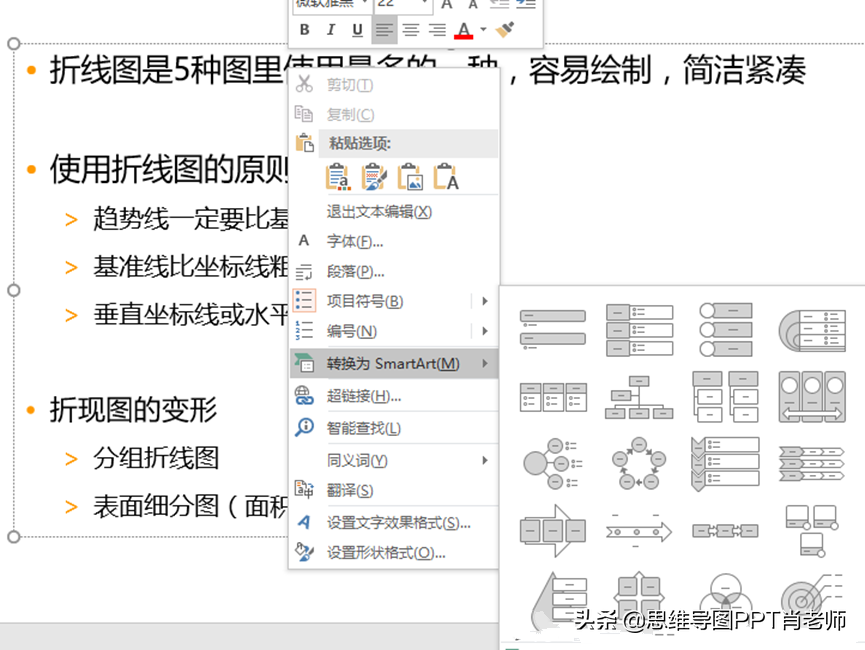
Task: Paste keeping source formatting icon
Action: [x=374, y=177]
